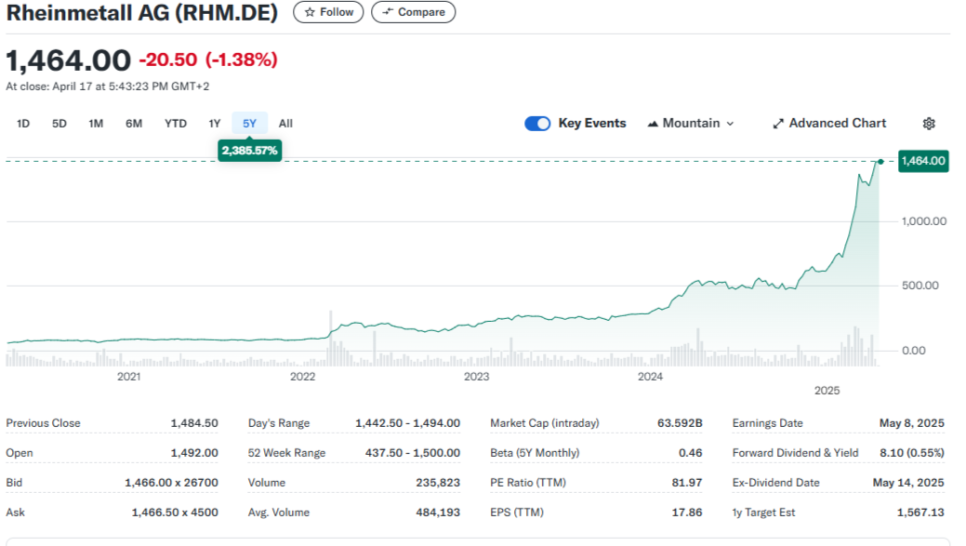Click the Volume value 235,823
966x546 pixels.
pyautogui.click(x=437, y=482)
